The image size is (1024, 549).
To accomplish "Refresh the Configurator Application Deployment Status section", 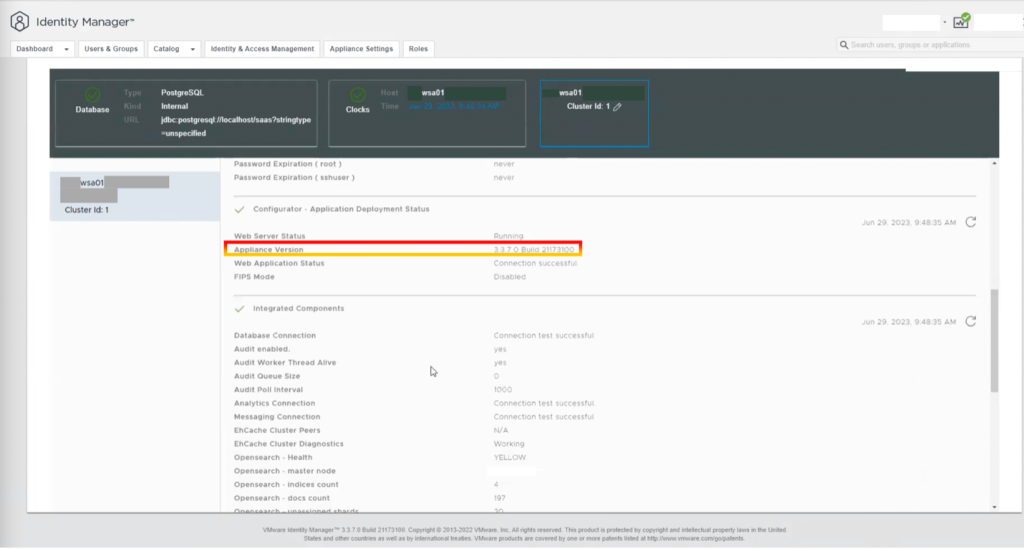I will [x=970, y=222].
